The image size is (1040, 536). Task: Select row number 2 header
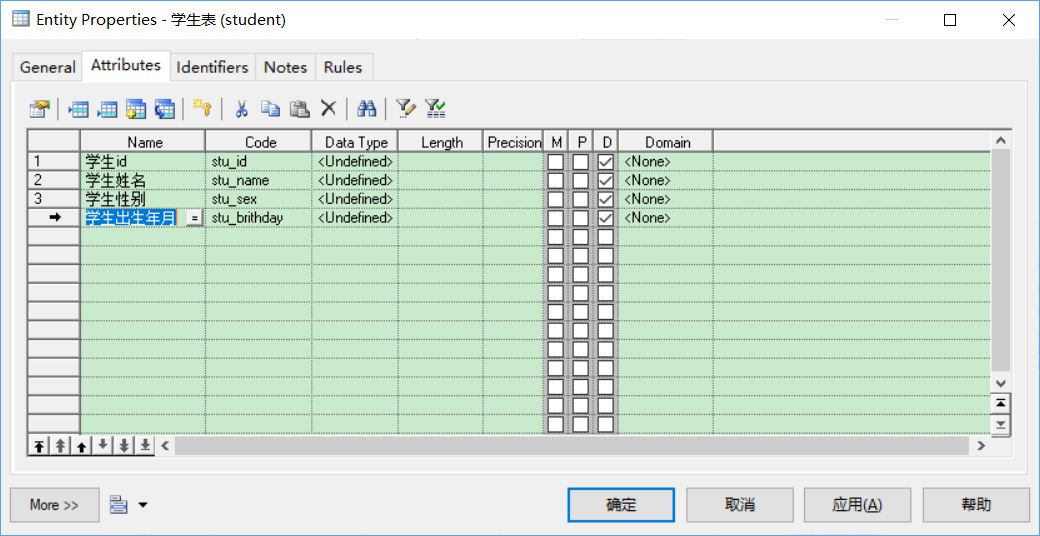[x=54, y=180]
